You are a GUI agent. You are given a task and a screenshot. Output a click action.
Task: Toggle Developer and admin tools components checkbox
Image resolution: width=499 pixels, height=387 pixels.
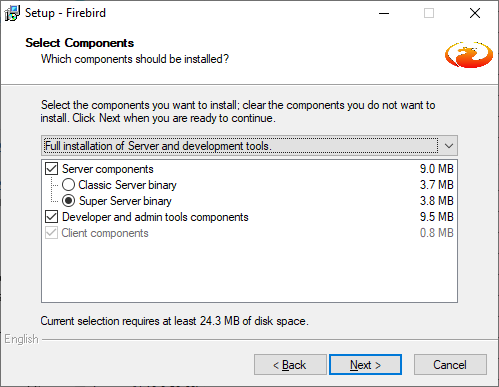coord(52,217)
